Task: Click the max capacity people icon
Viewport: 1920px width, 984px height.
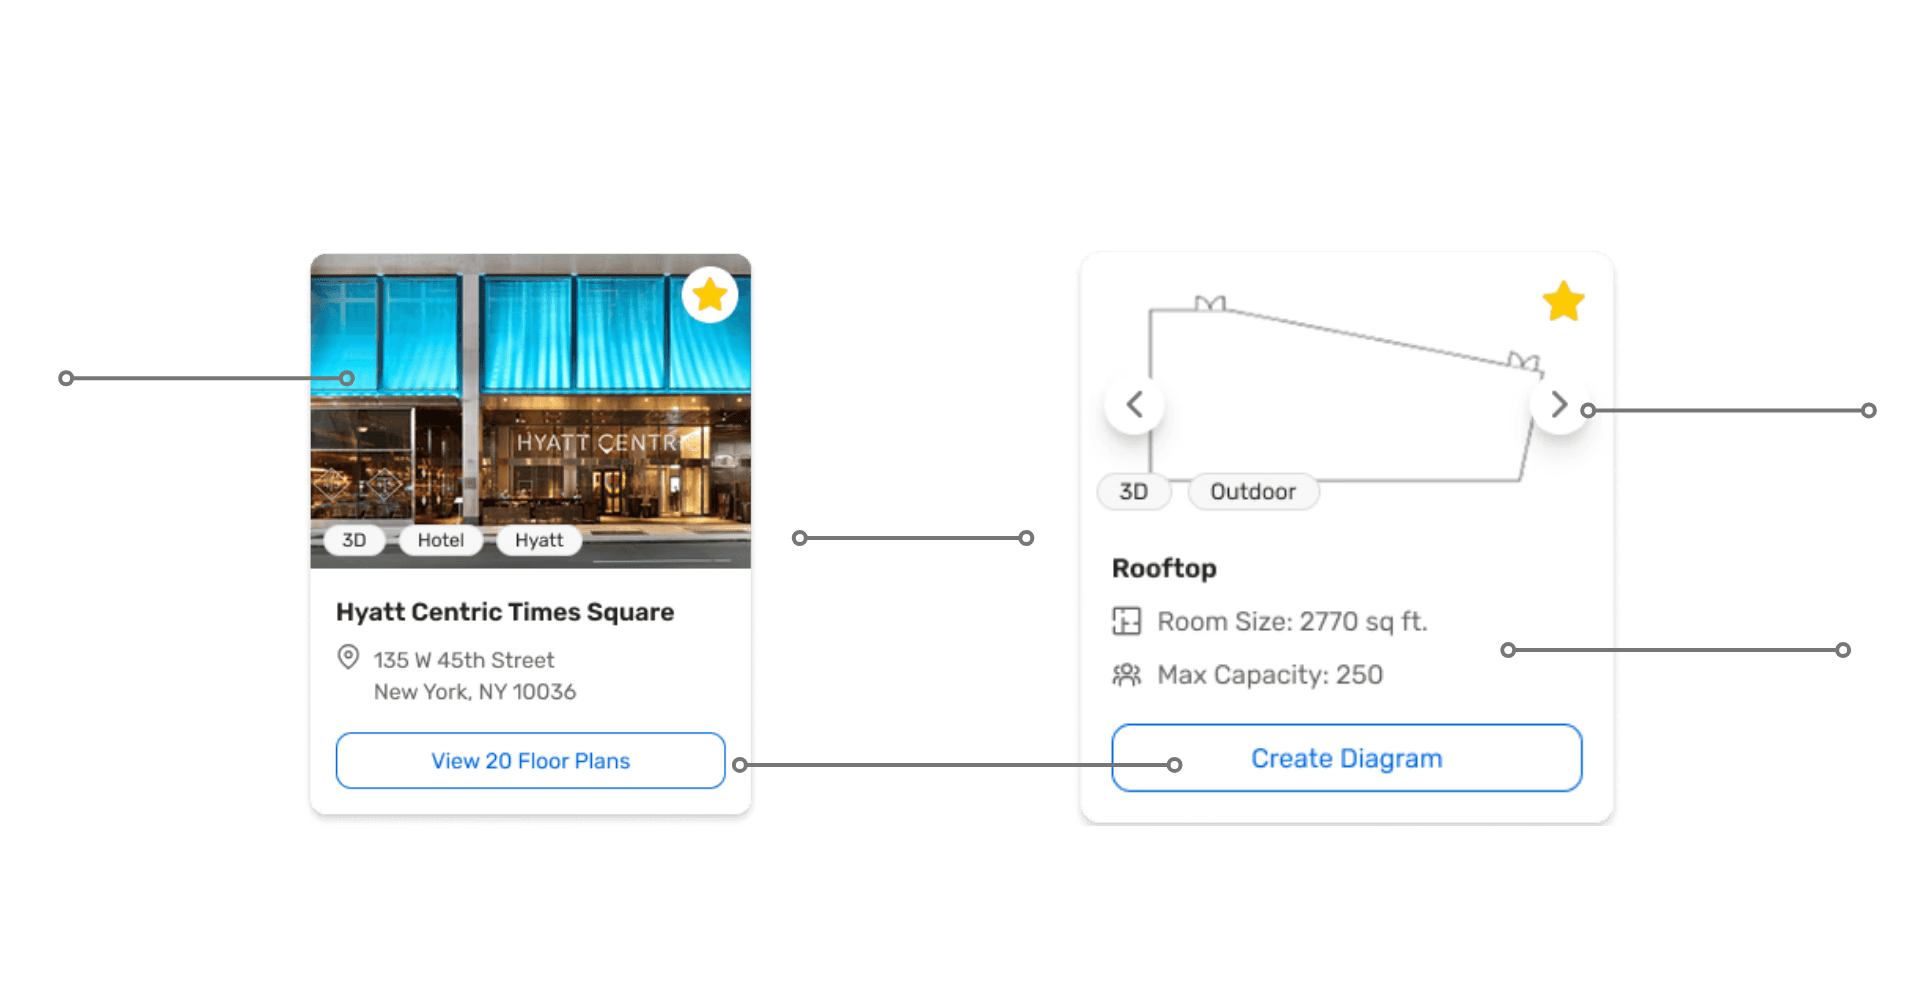Action: tap(1126, 675)
